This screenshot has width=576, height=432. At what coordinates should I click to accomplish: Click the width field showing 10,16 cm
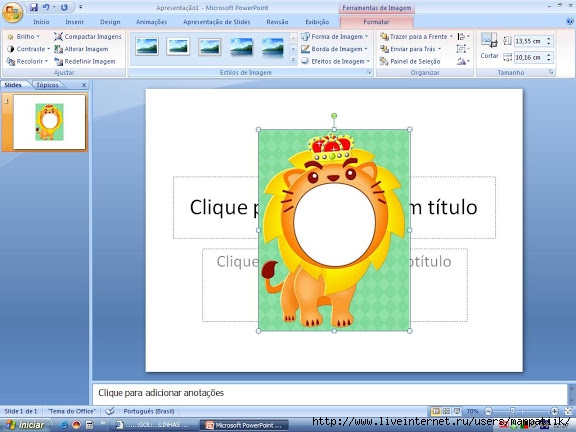529,57
